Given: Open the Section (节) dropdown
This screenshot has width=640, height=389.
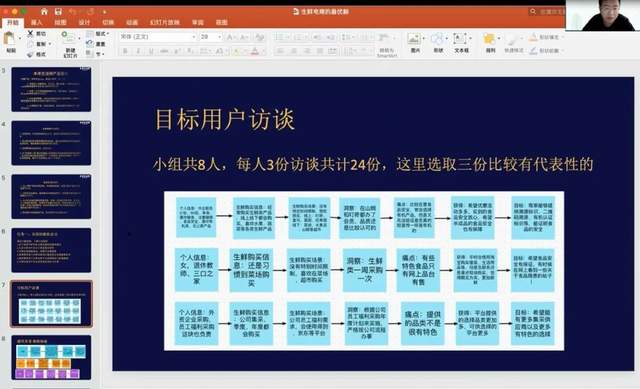Looking at the screenshot, I should 96,54.
